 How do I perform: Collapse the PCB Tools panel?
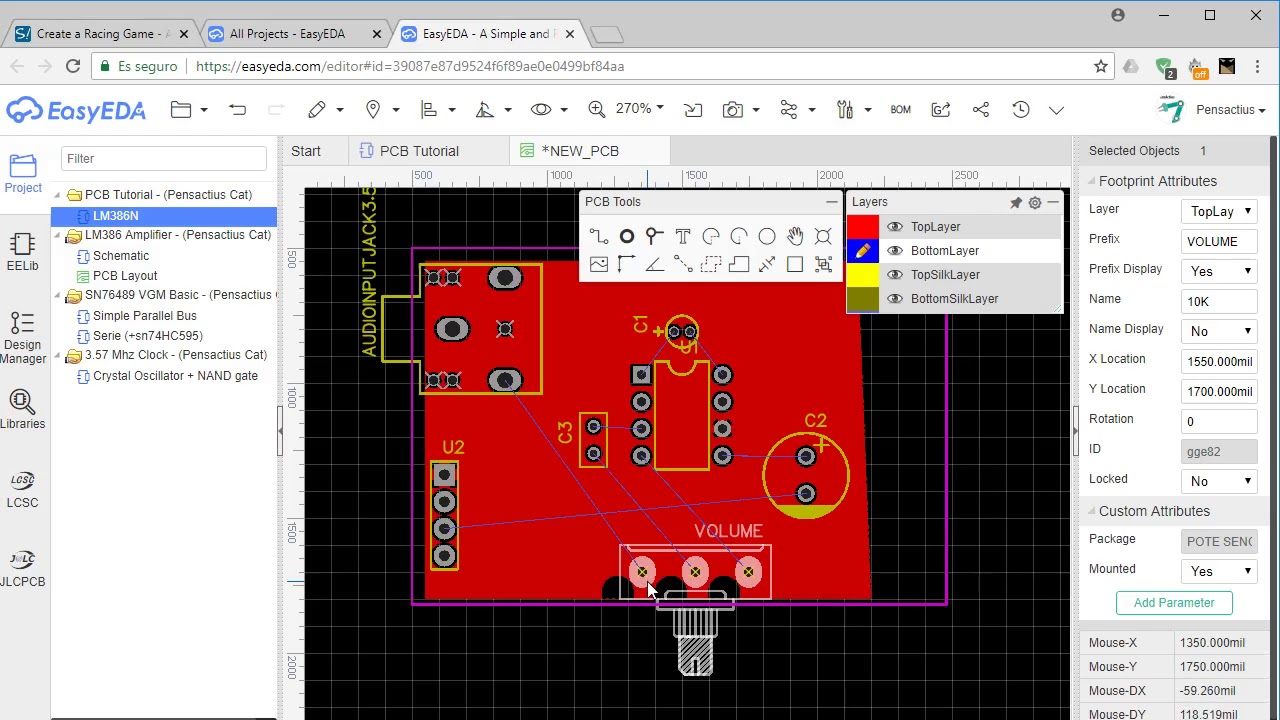click(831, 202)
